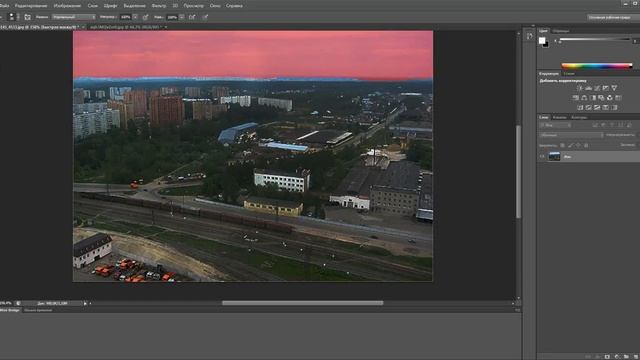This screenshot has width=640, height=360.
Task: Pick a color from the spectrum ramp
Action: [x=597, y=65]
